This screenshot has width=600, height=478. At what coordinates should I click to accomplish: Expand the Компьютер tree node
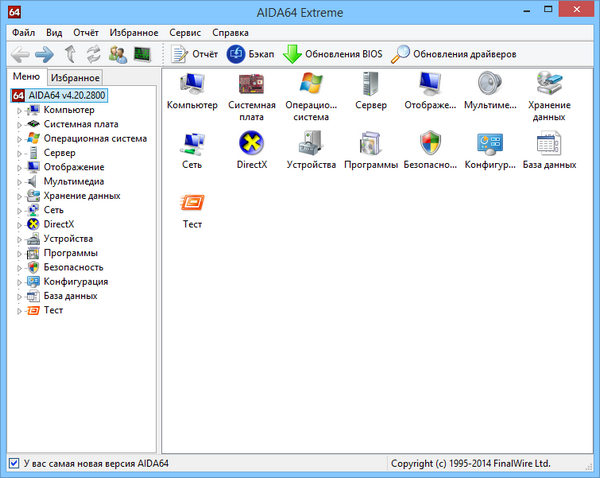tap(19, 110)
